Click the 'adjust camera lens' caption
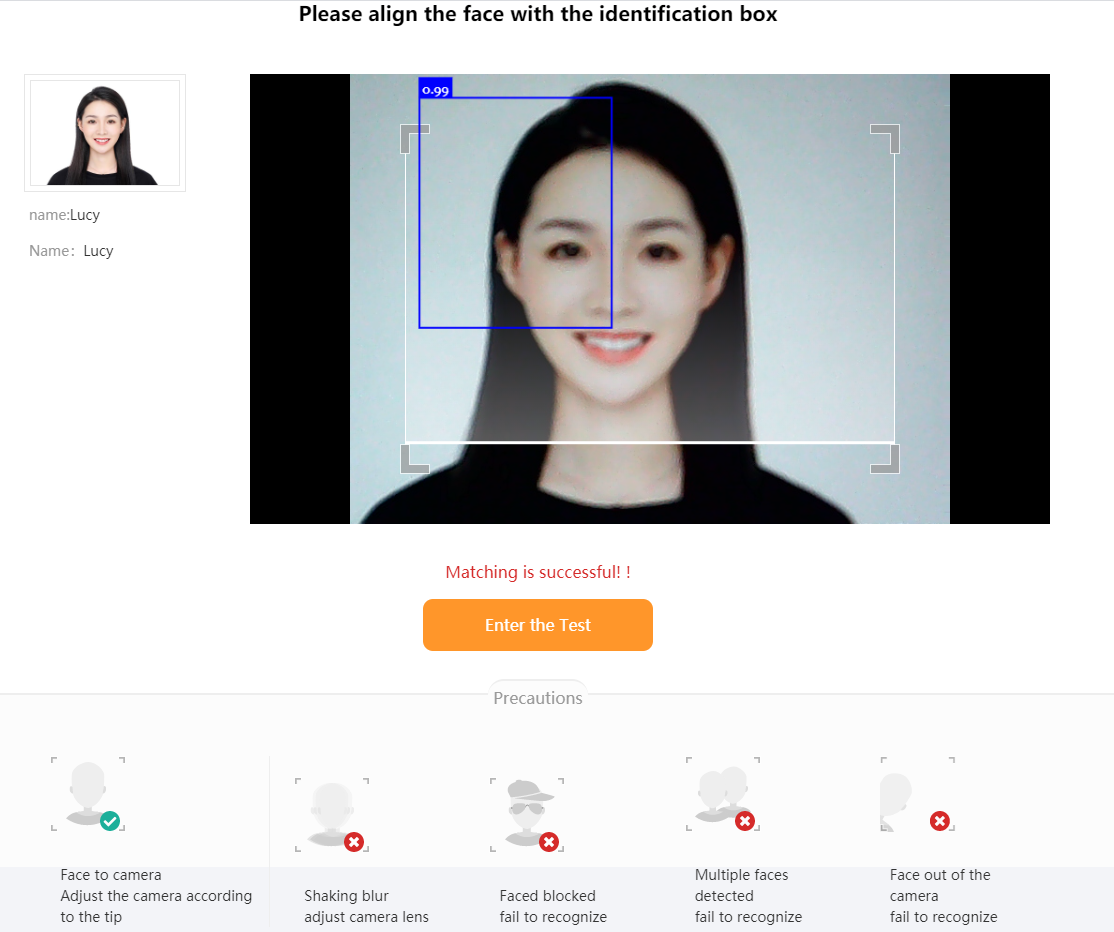The height and width of the screenshot is (932, 1114). (367, 916)
